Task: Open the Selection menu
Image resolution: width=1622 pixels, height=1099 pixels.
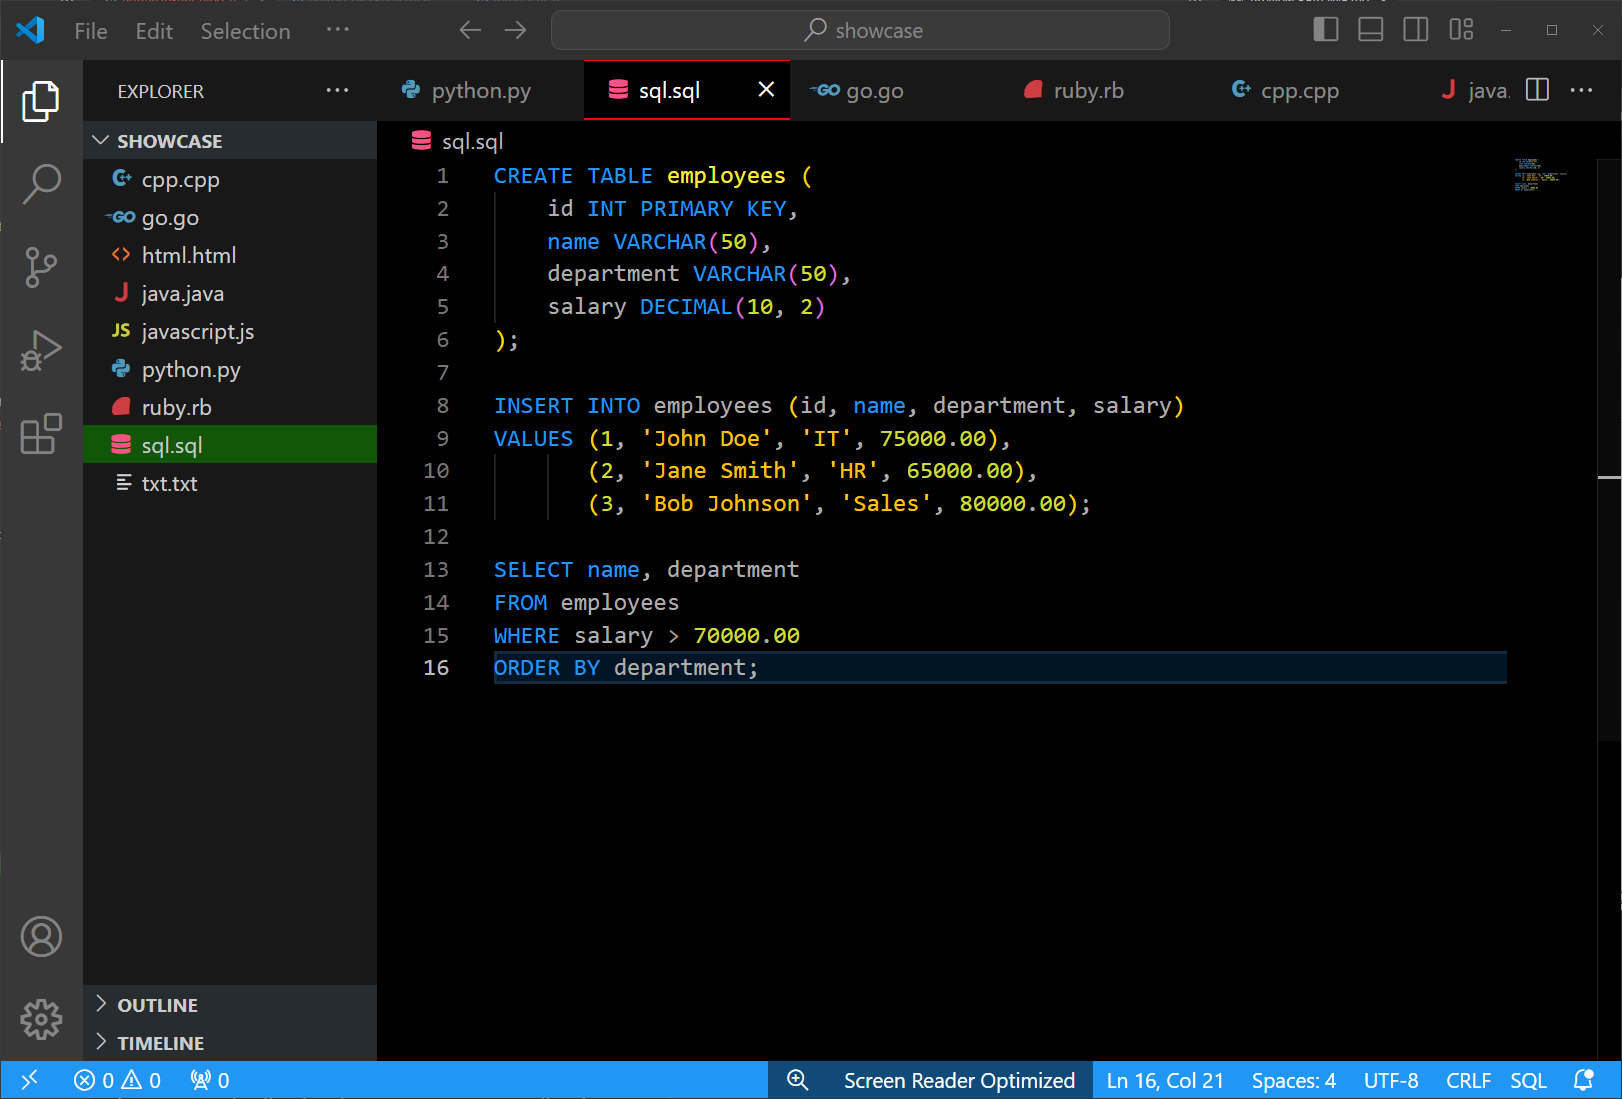Action: [245, 31]
